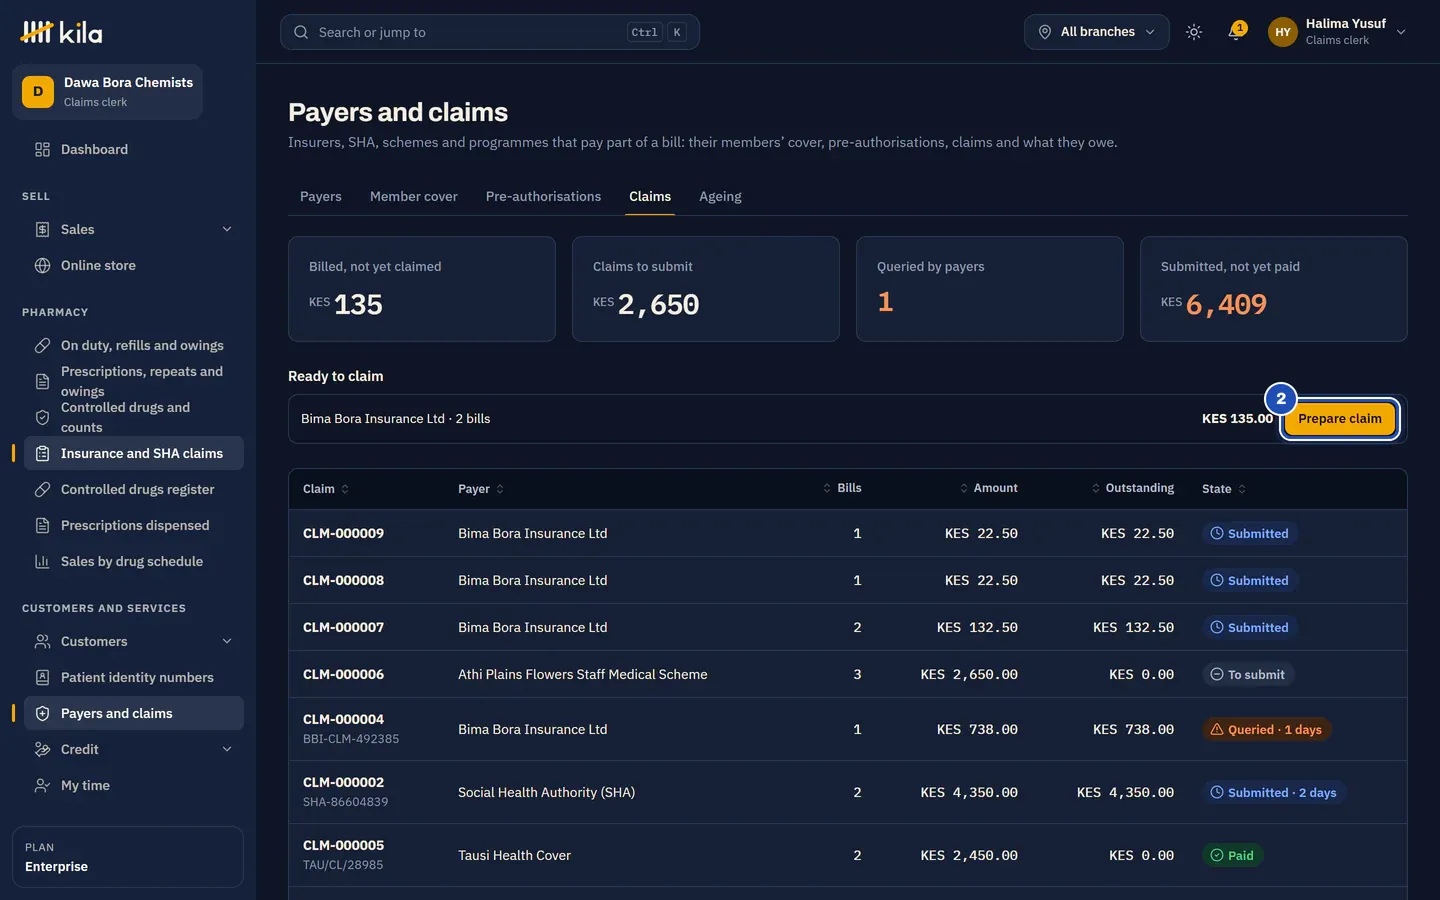Click the Patient identity numbers icon
1440x900 pixels.
[x=42, y=677]
